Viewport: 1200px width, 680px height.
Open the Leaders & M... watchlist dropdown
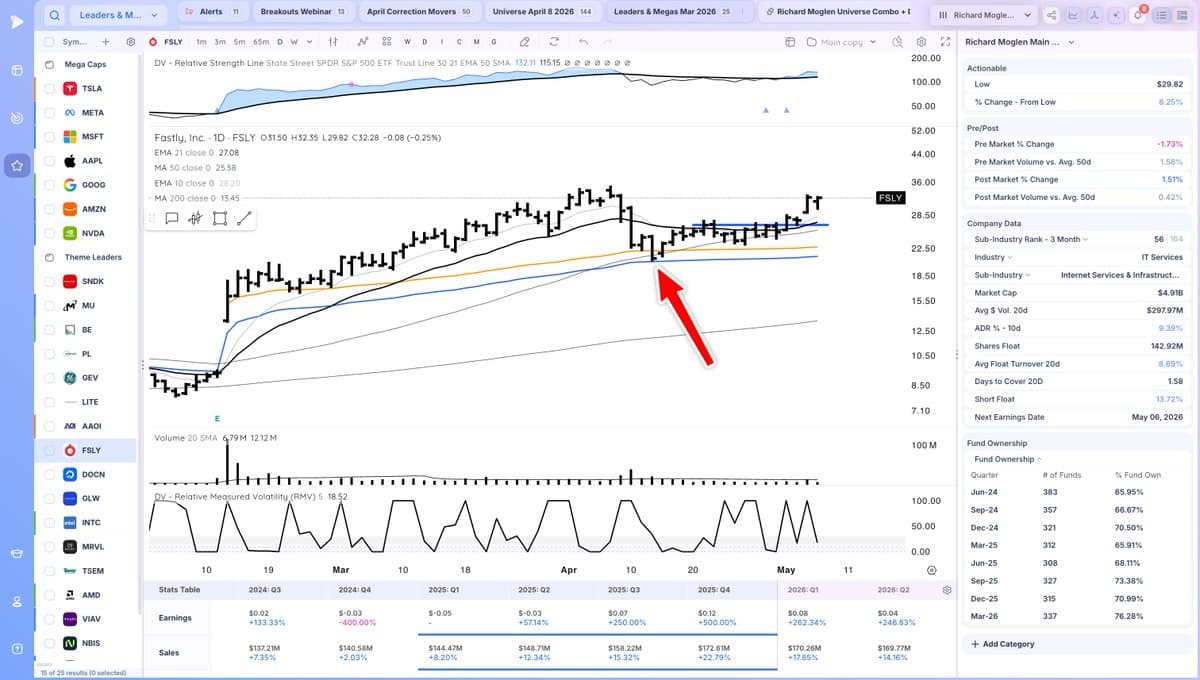[119, 15]
